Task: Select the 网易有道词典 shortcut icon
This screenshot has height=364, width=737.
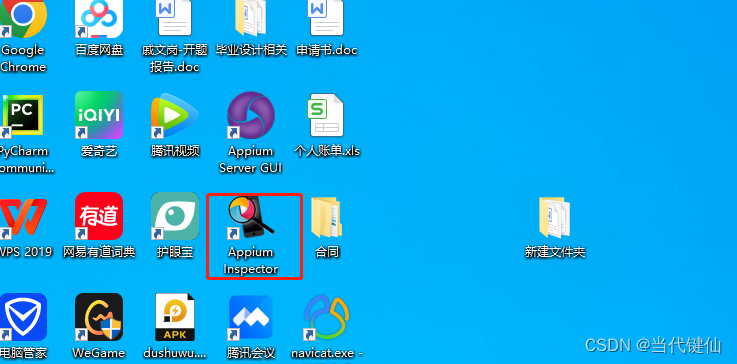Action: pos(99,216)
